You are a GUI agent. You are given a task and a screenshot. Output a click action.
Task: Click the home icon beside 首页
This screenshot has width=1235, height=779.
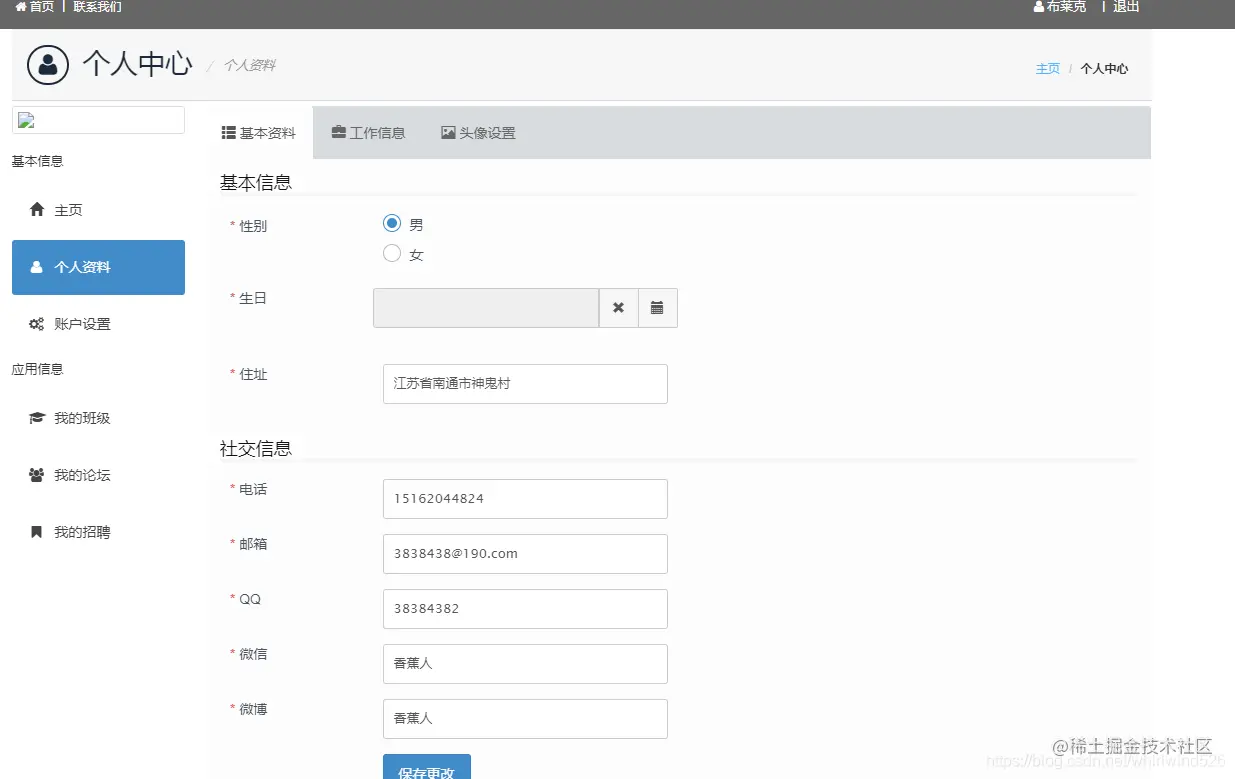[x=21, y=7]
